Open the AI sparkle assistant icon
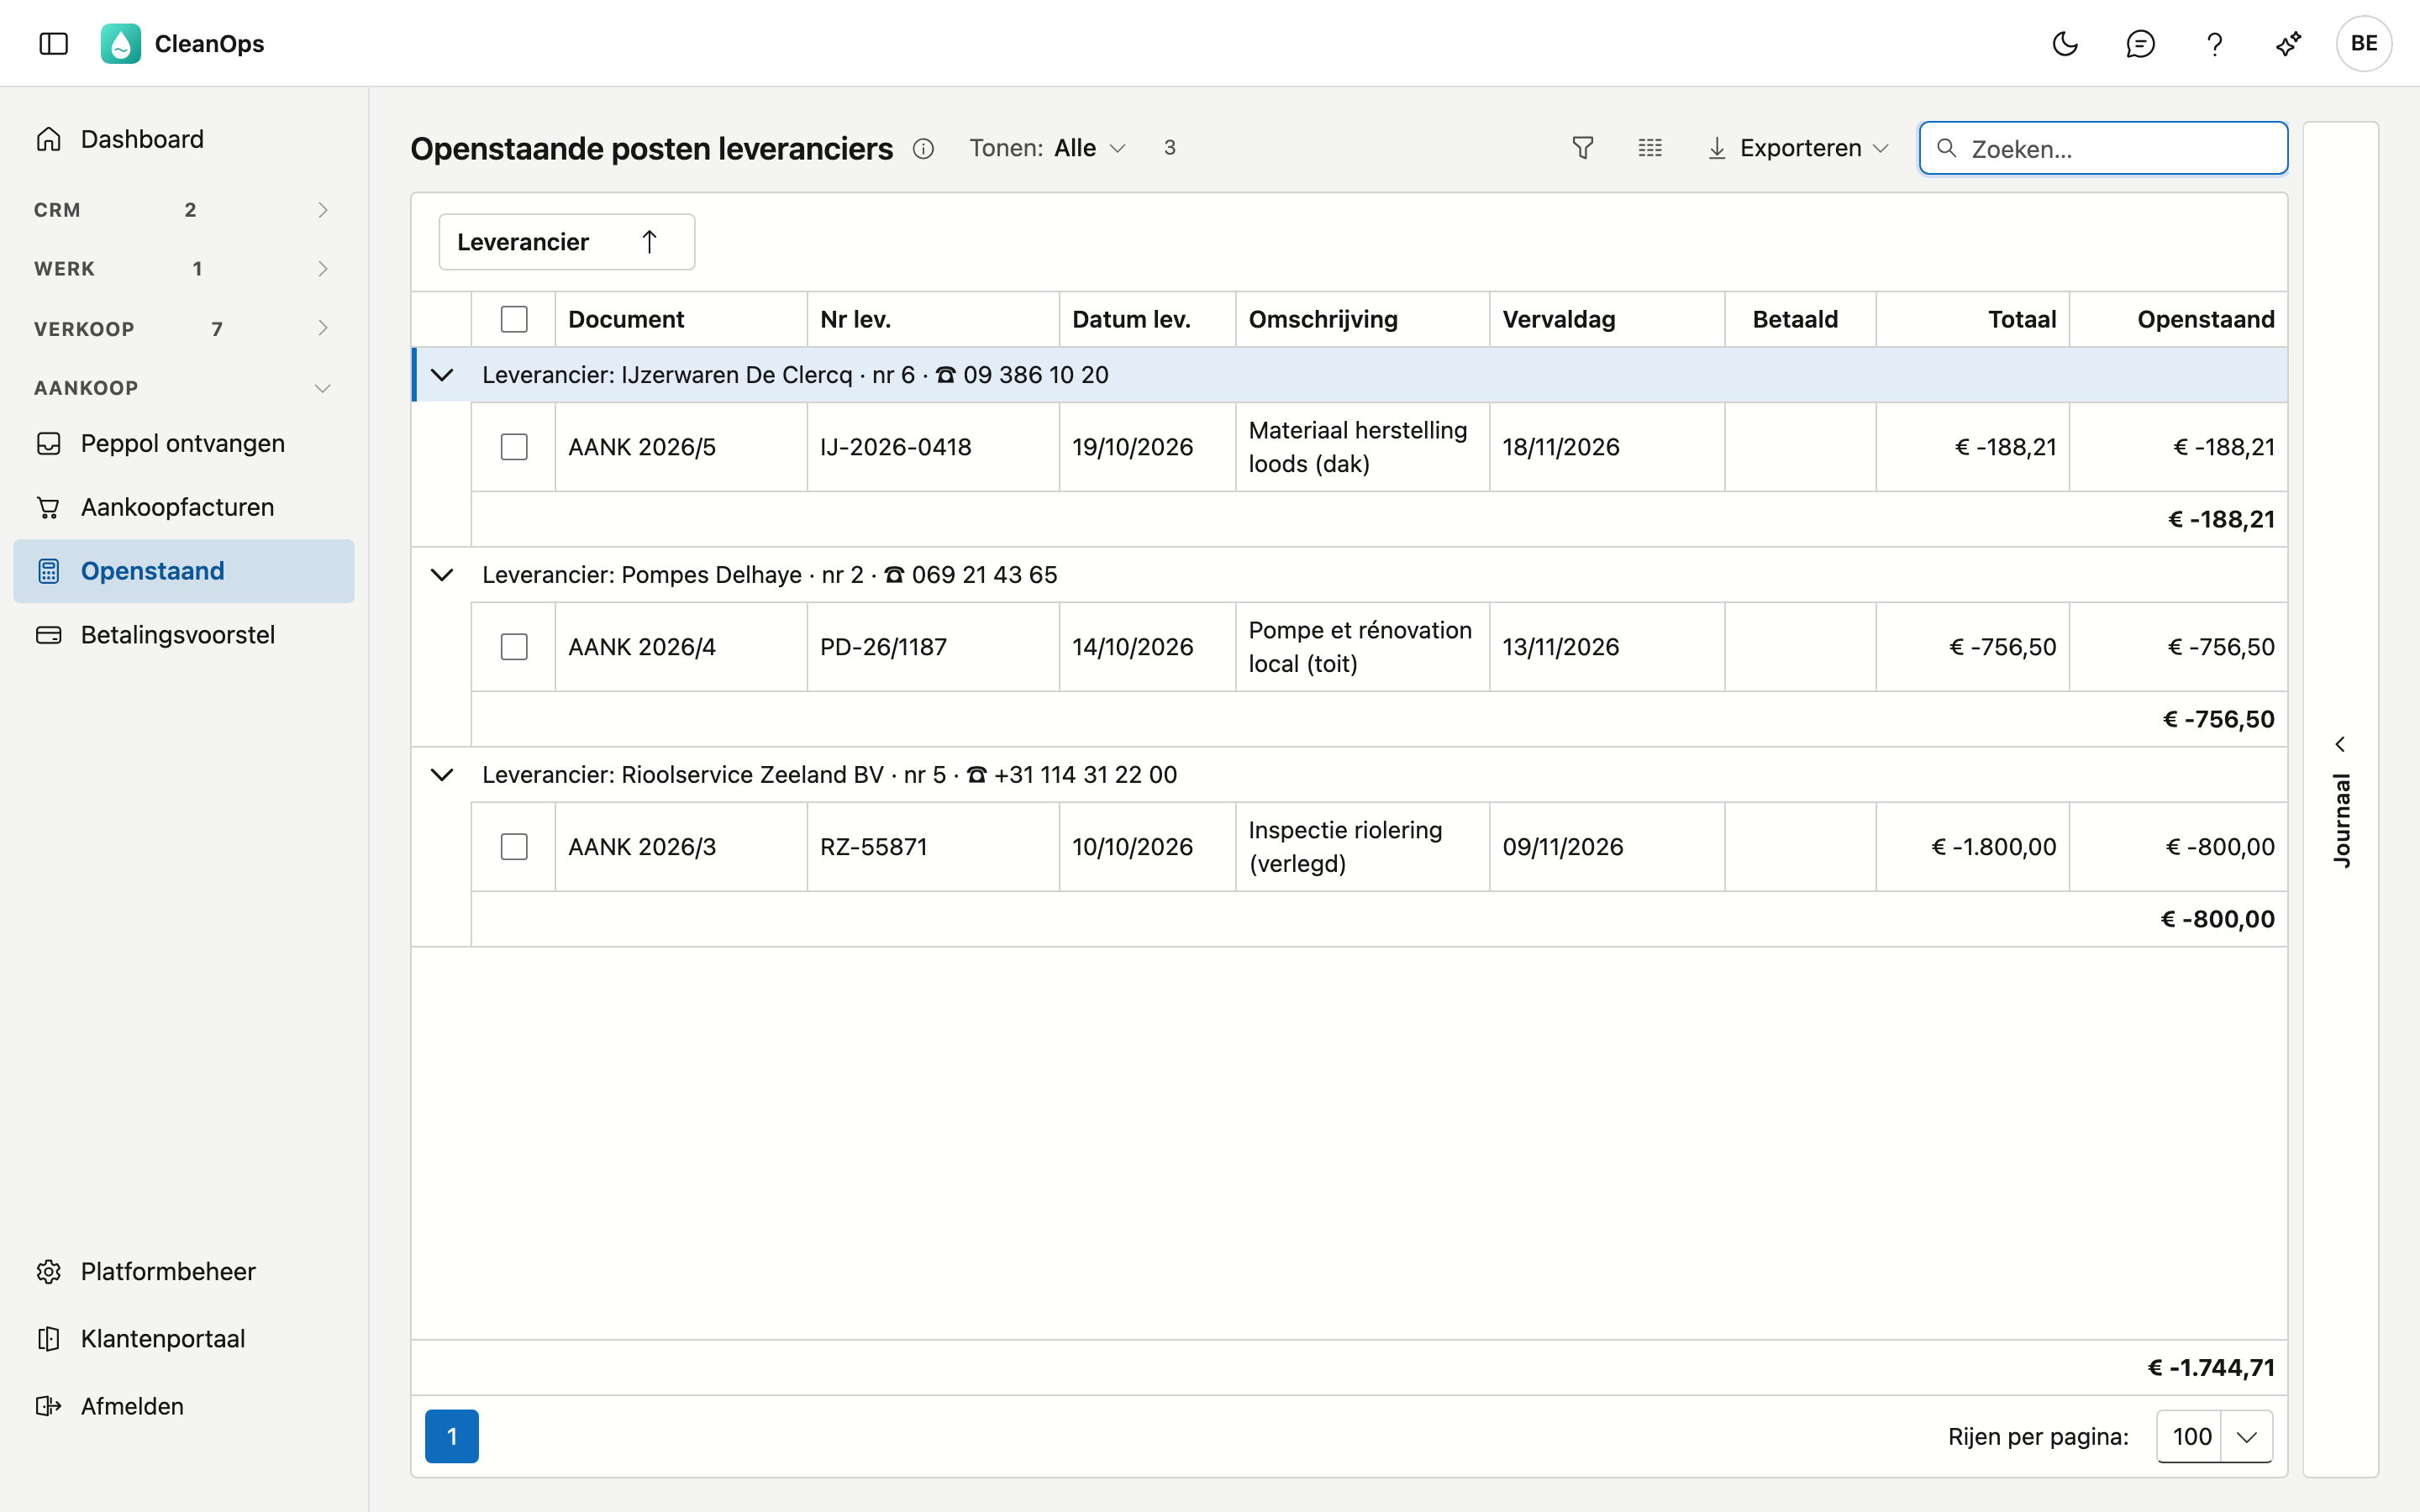The width and height of the screenshot is (2420, 1512). point(2289,44)
